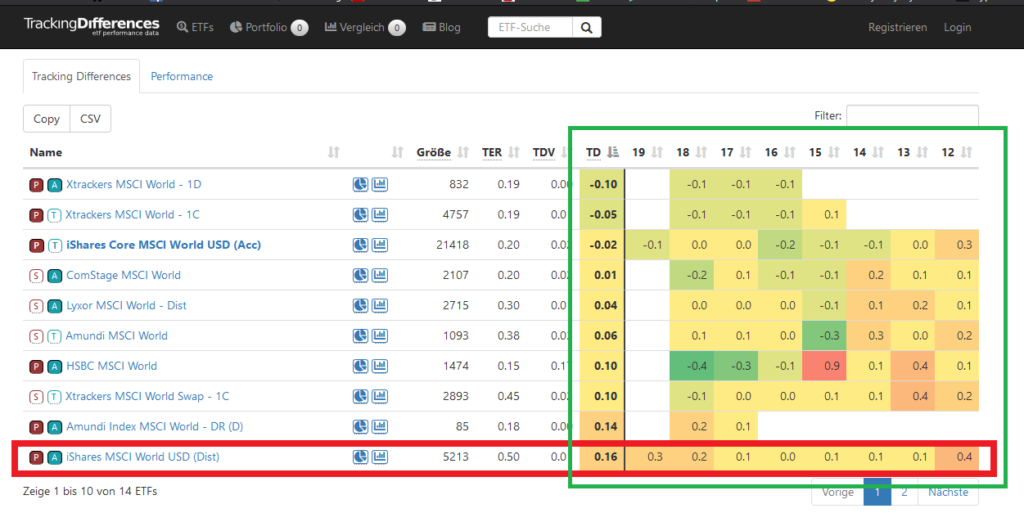This screenshot has width=1024, height=513.
Task: Click the S badge on ComStage MSCI World
Action: (36, 275)
